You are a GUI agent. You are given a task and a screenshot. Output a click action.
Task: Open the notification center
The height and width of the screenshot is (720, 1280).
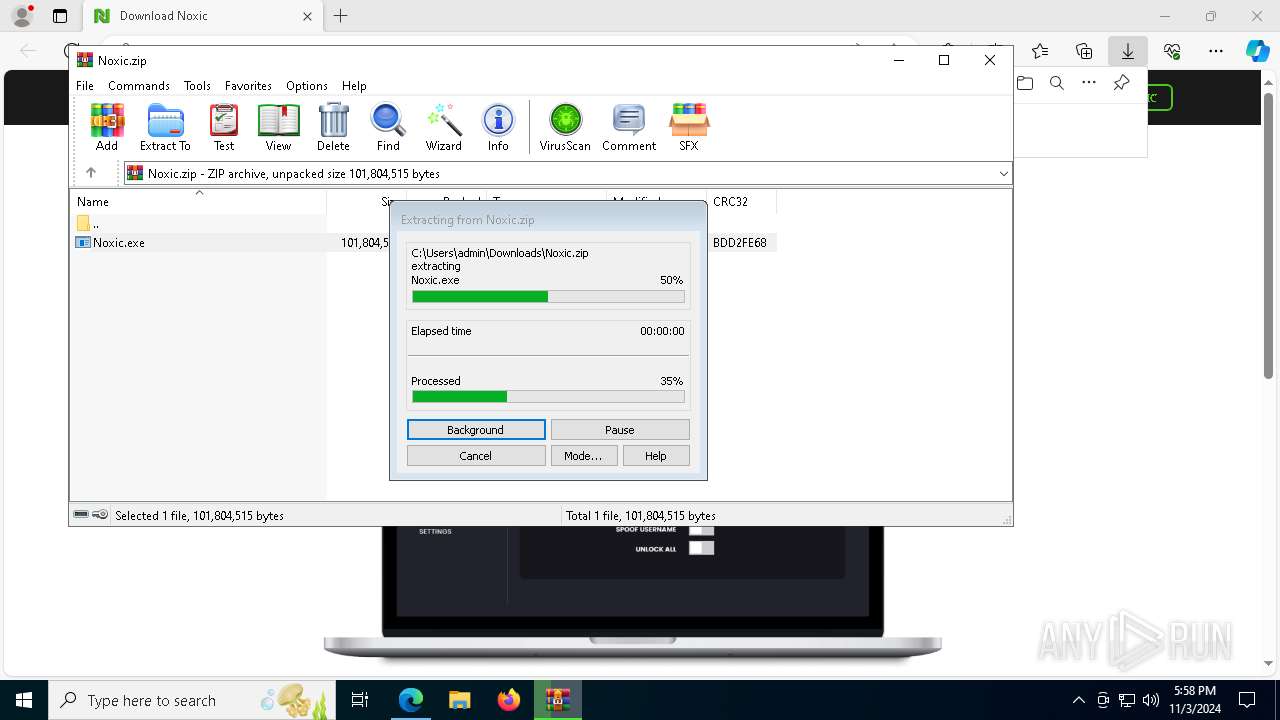(1247, 700)
